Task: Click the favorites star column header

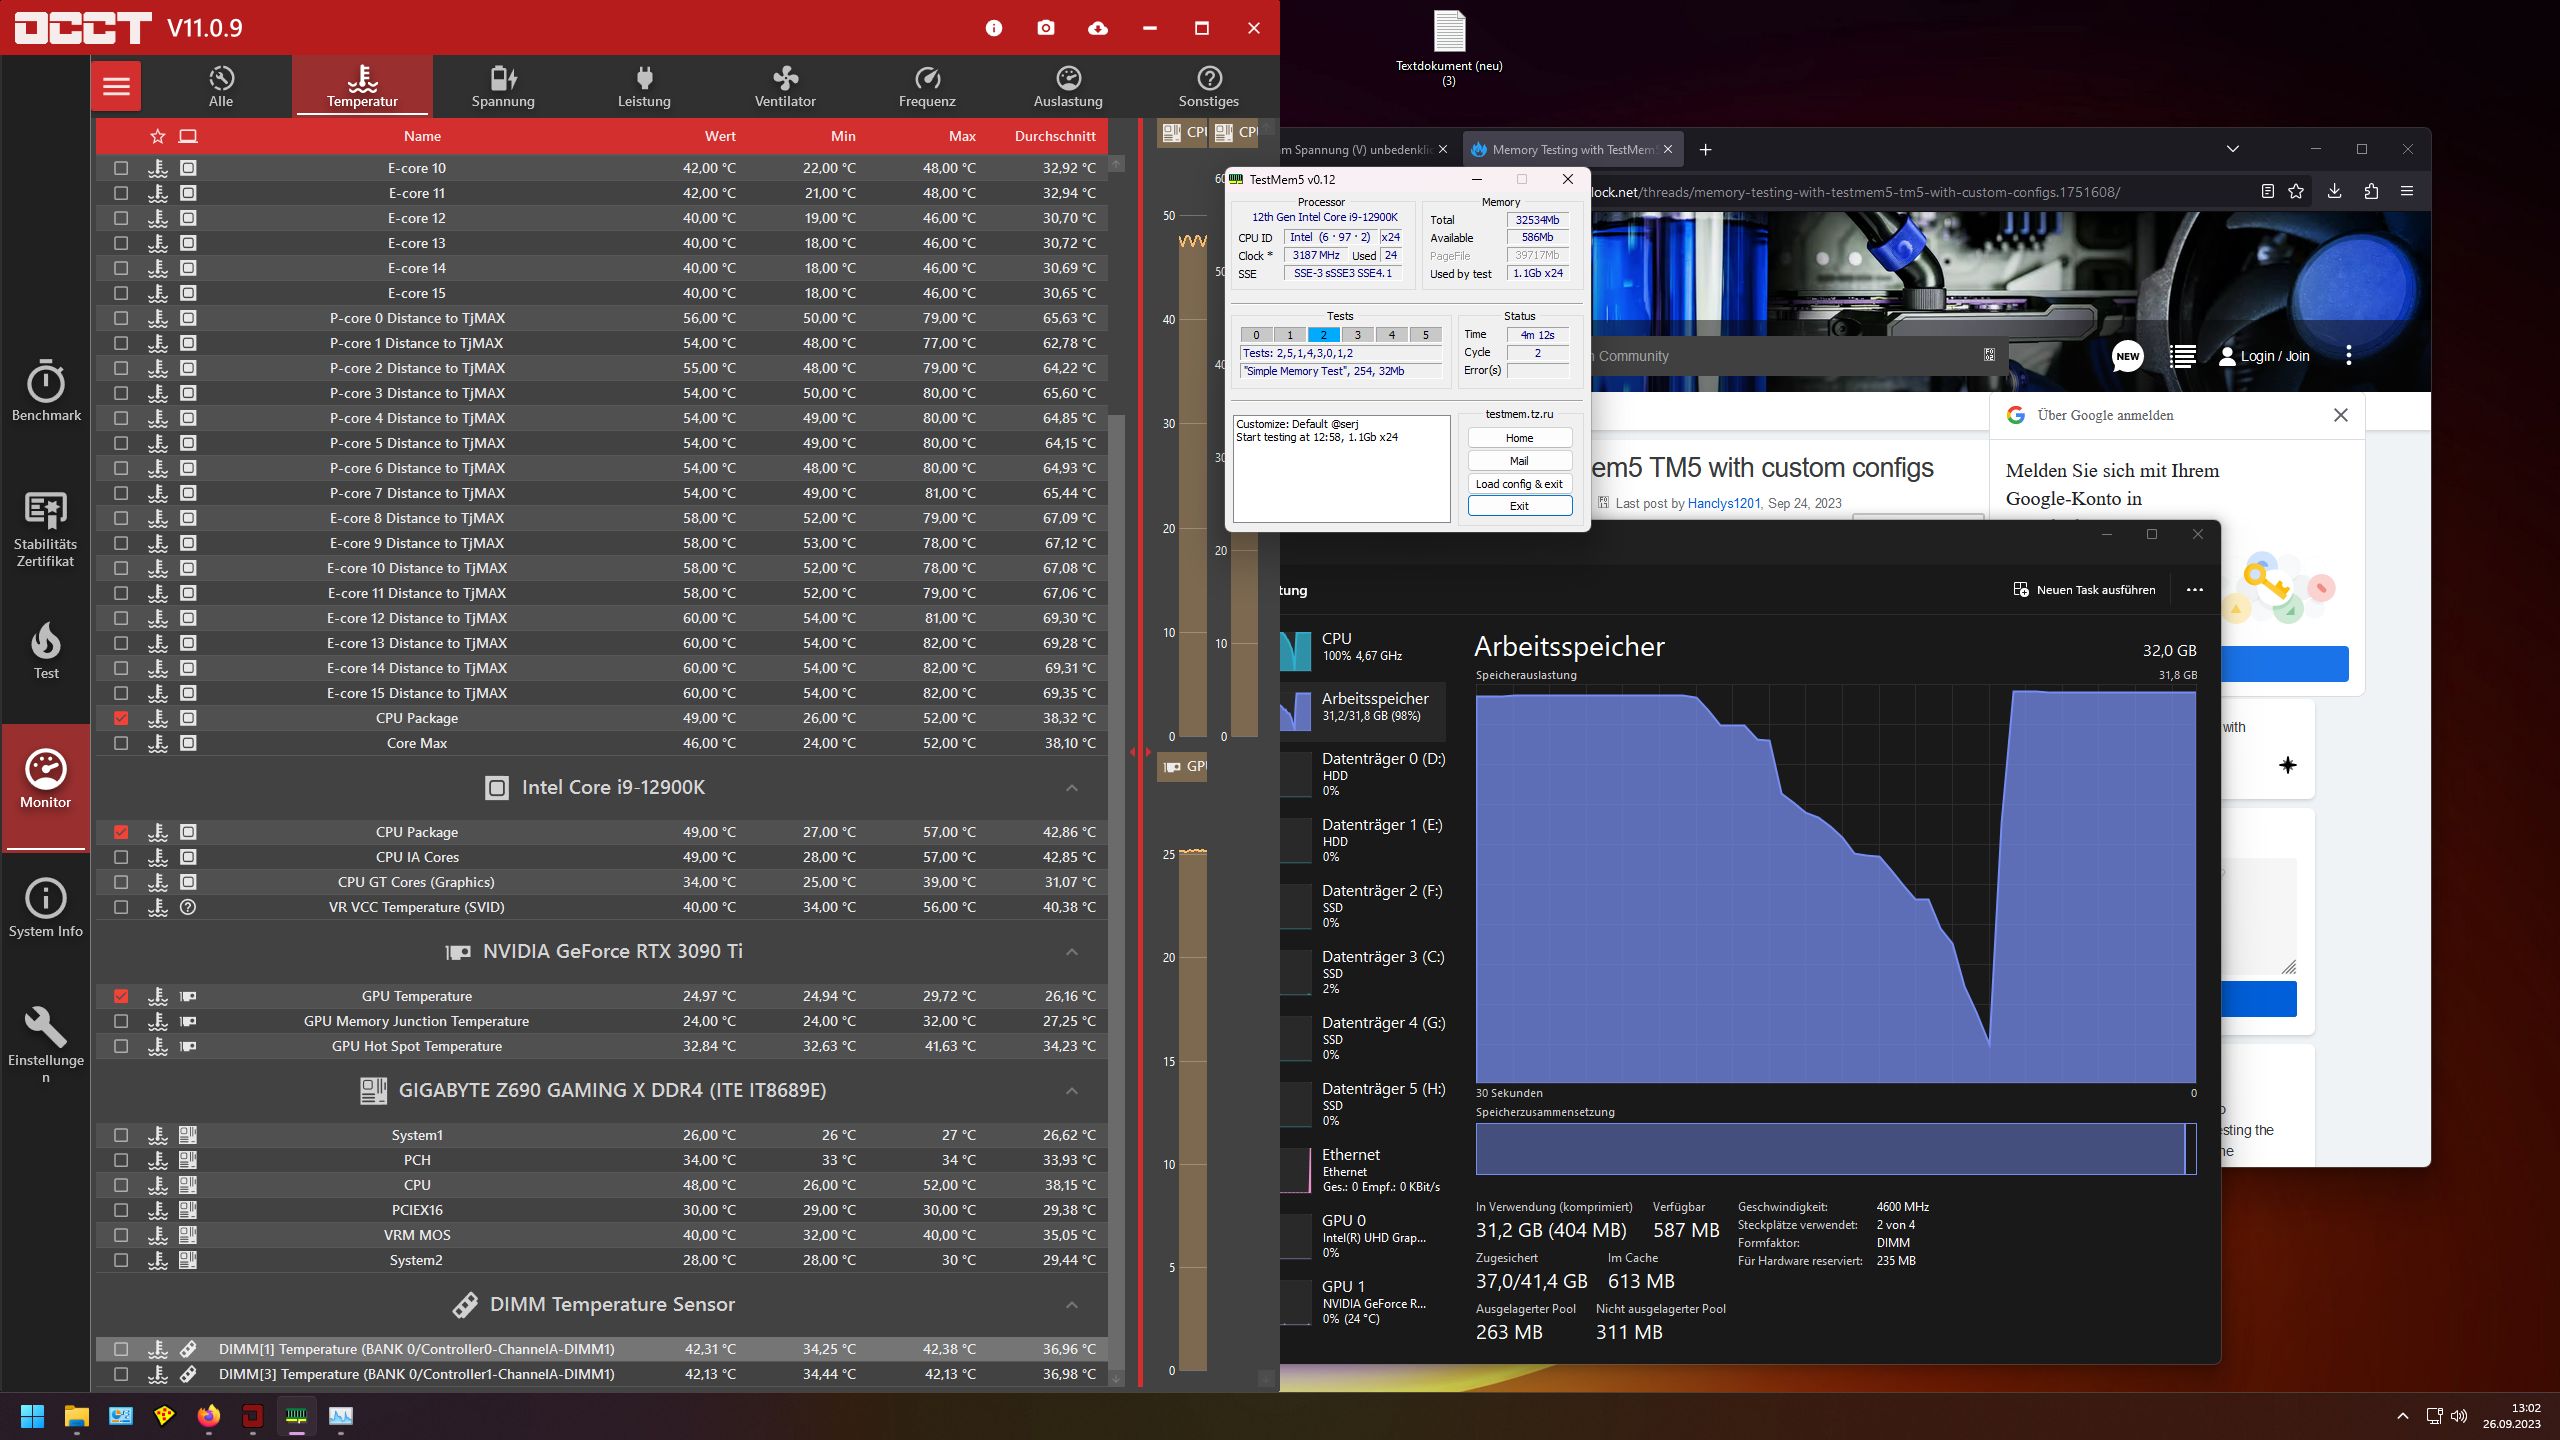Action: pos(157,136)
